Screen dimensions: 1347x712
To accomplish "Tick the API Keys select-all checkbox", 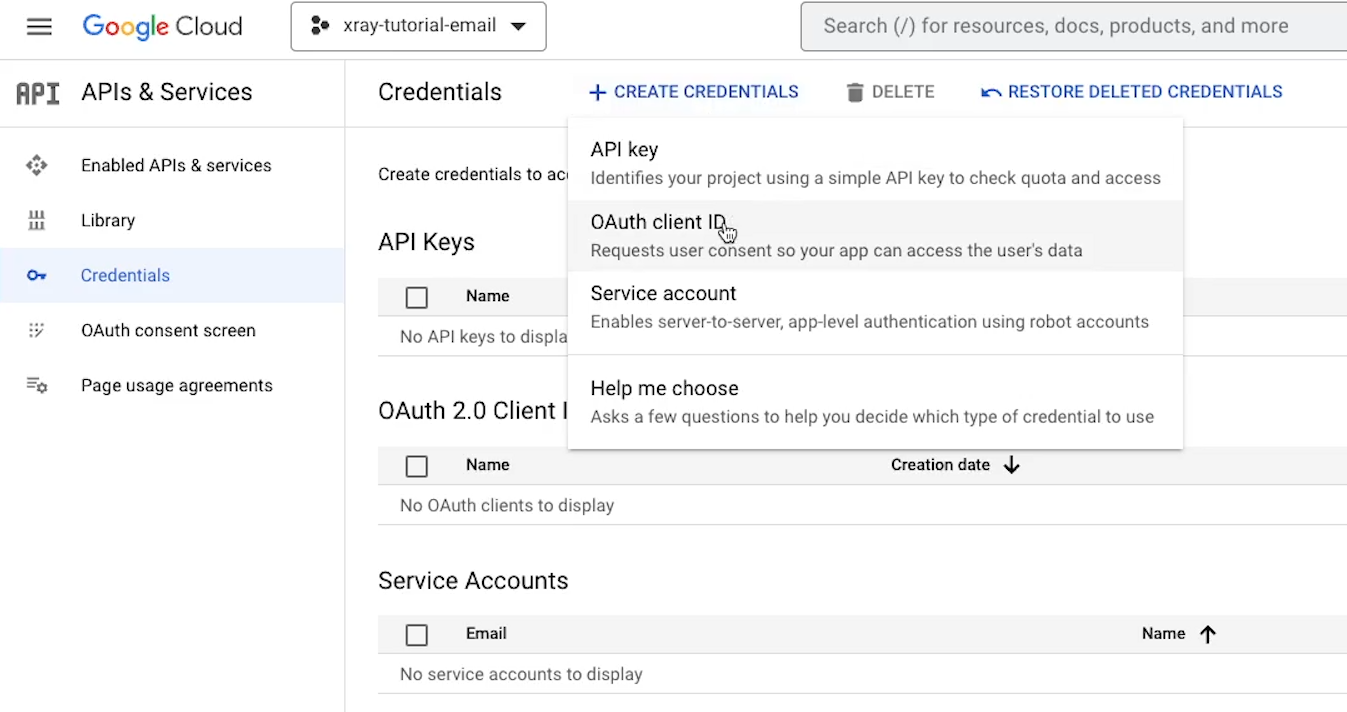I will coord(417,297).
